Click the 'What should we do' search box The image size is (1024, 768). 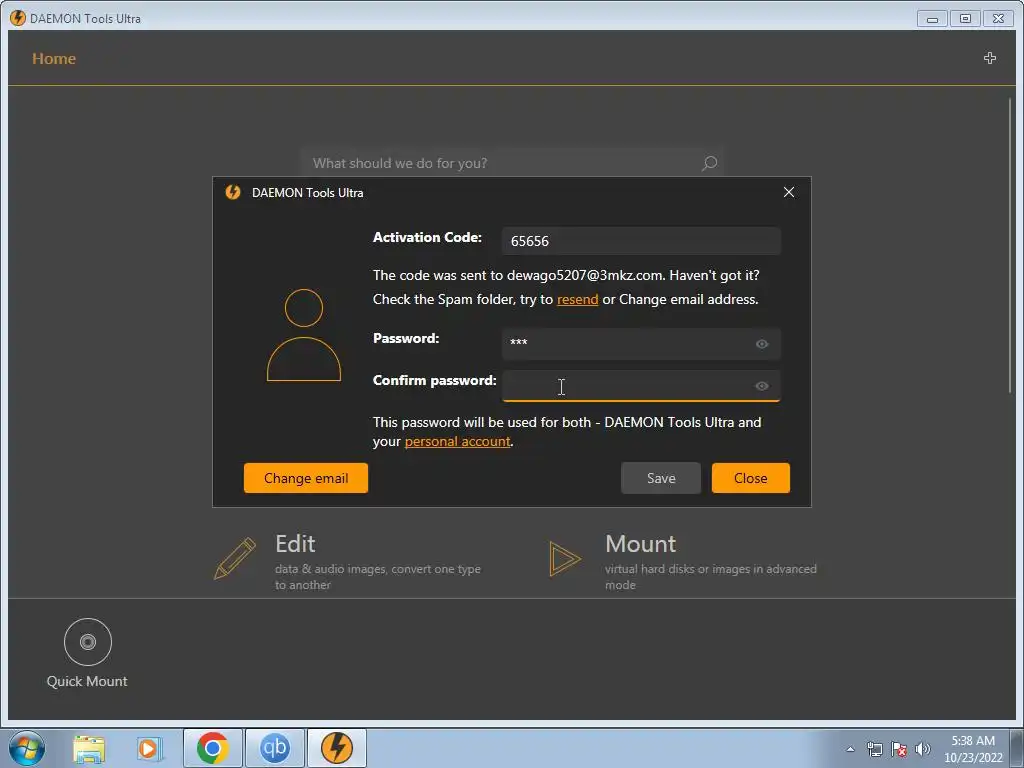coord(512,163)
